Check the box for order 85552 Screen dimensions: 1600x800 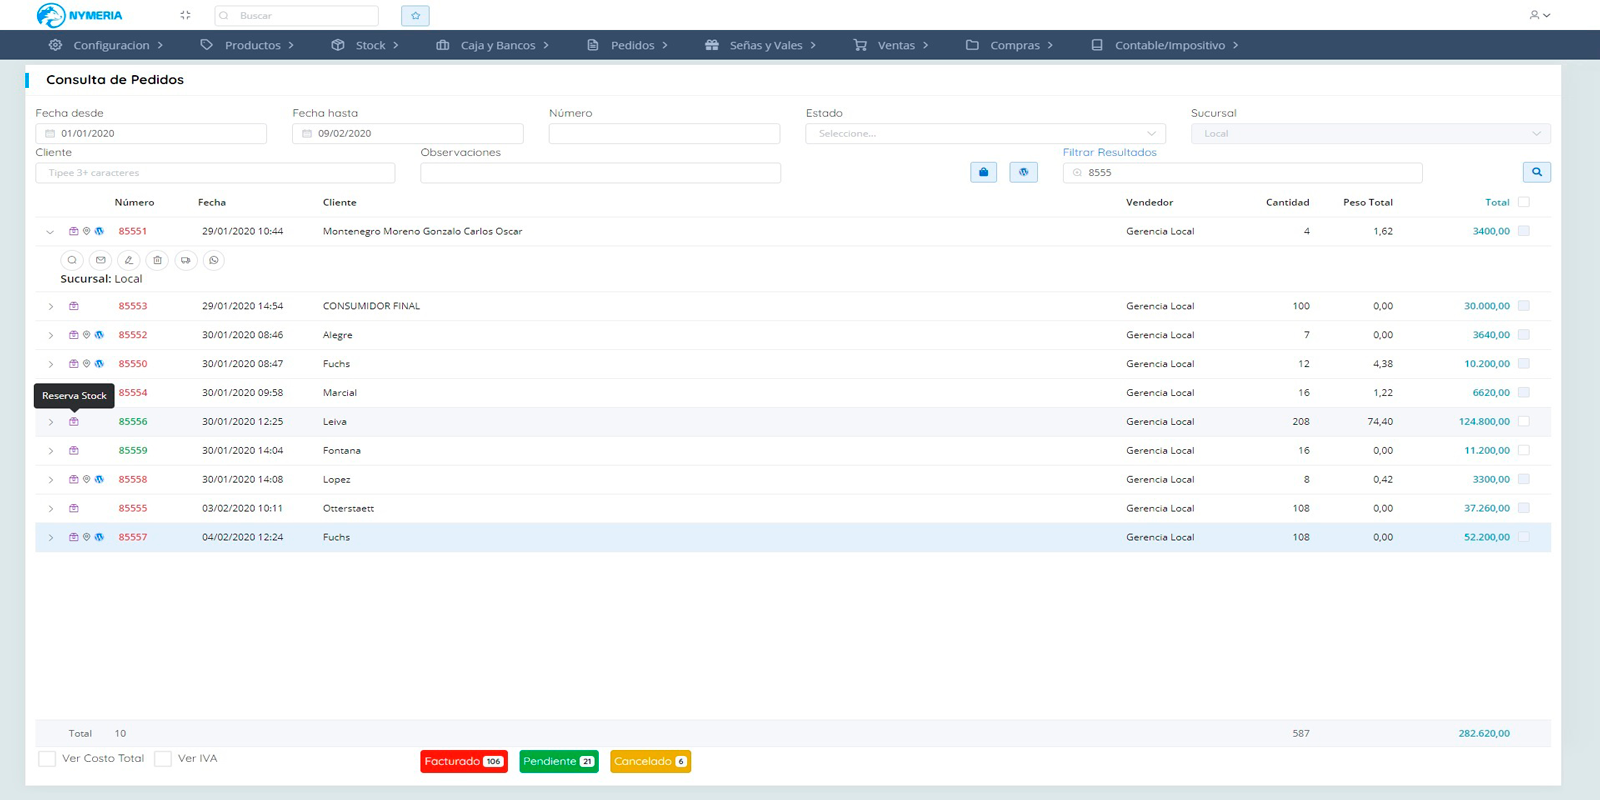pos(1524,335)
